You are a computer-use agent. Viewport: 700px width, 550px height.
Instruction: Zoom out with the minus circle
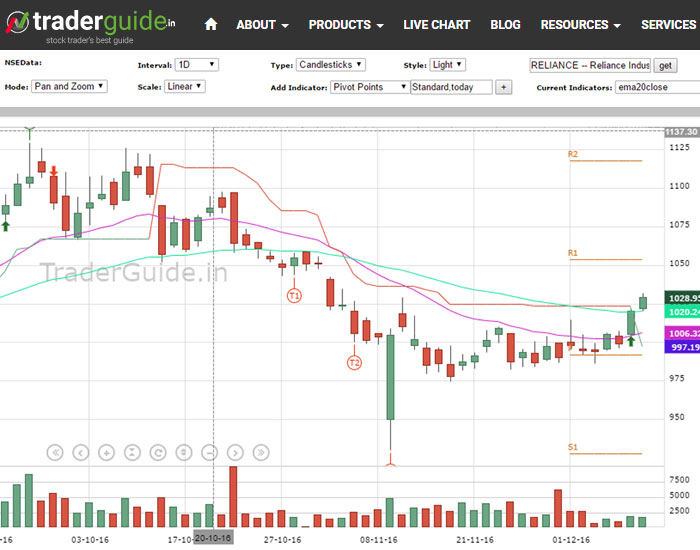(209, 453)
